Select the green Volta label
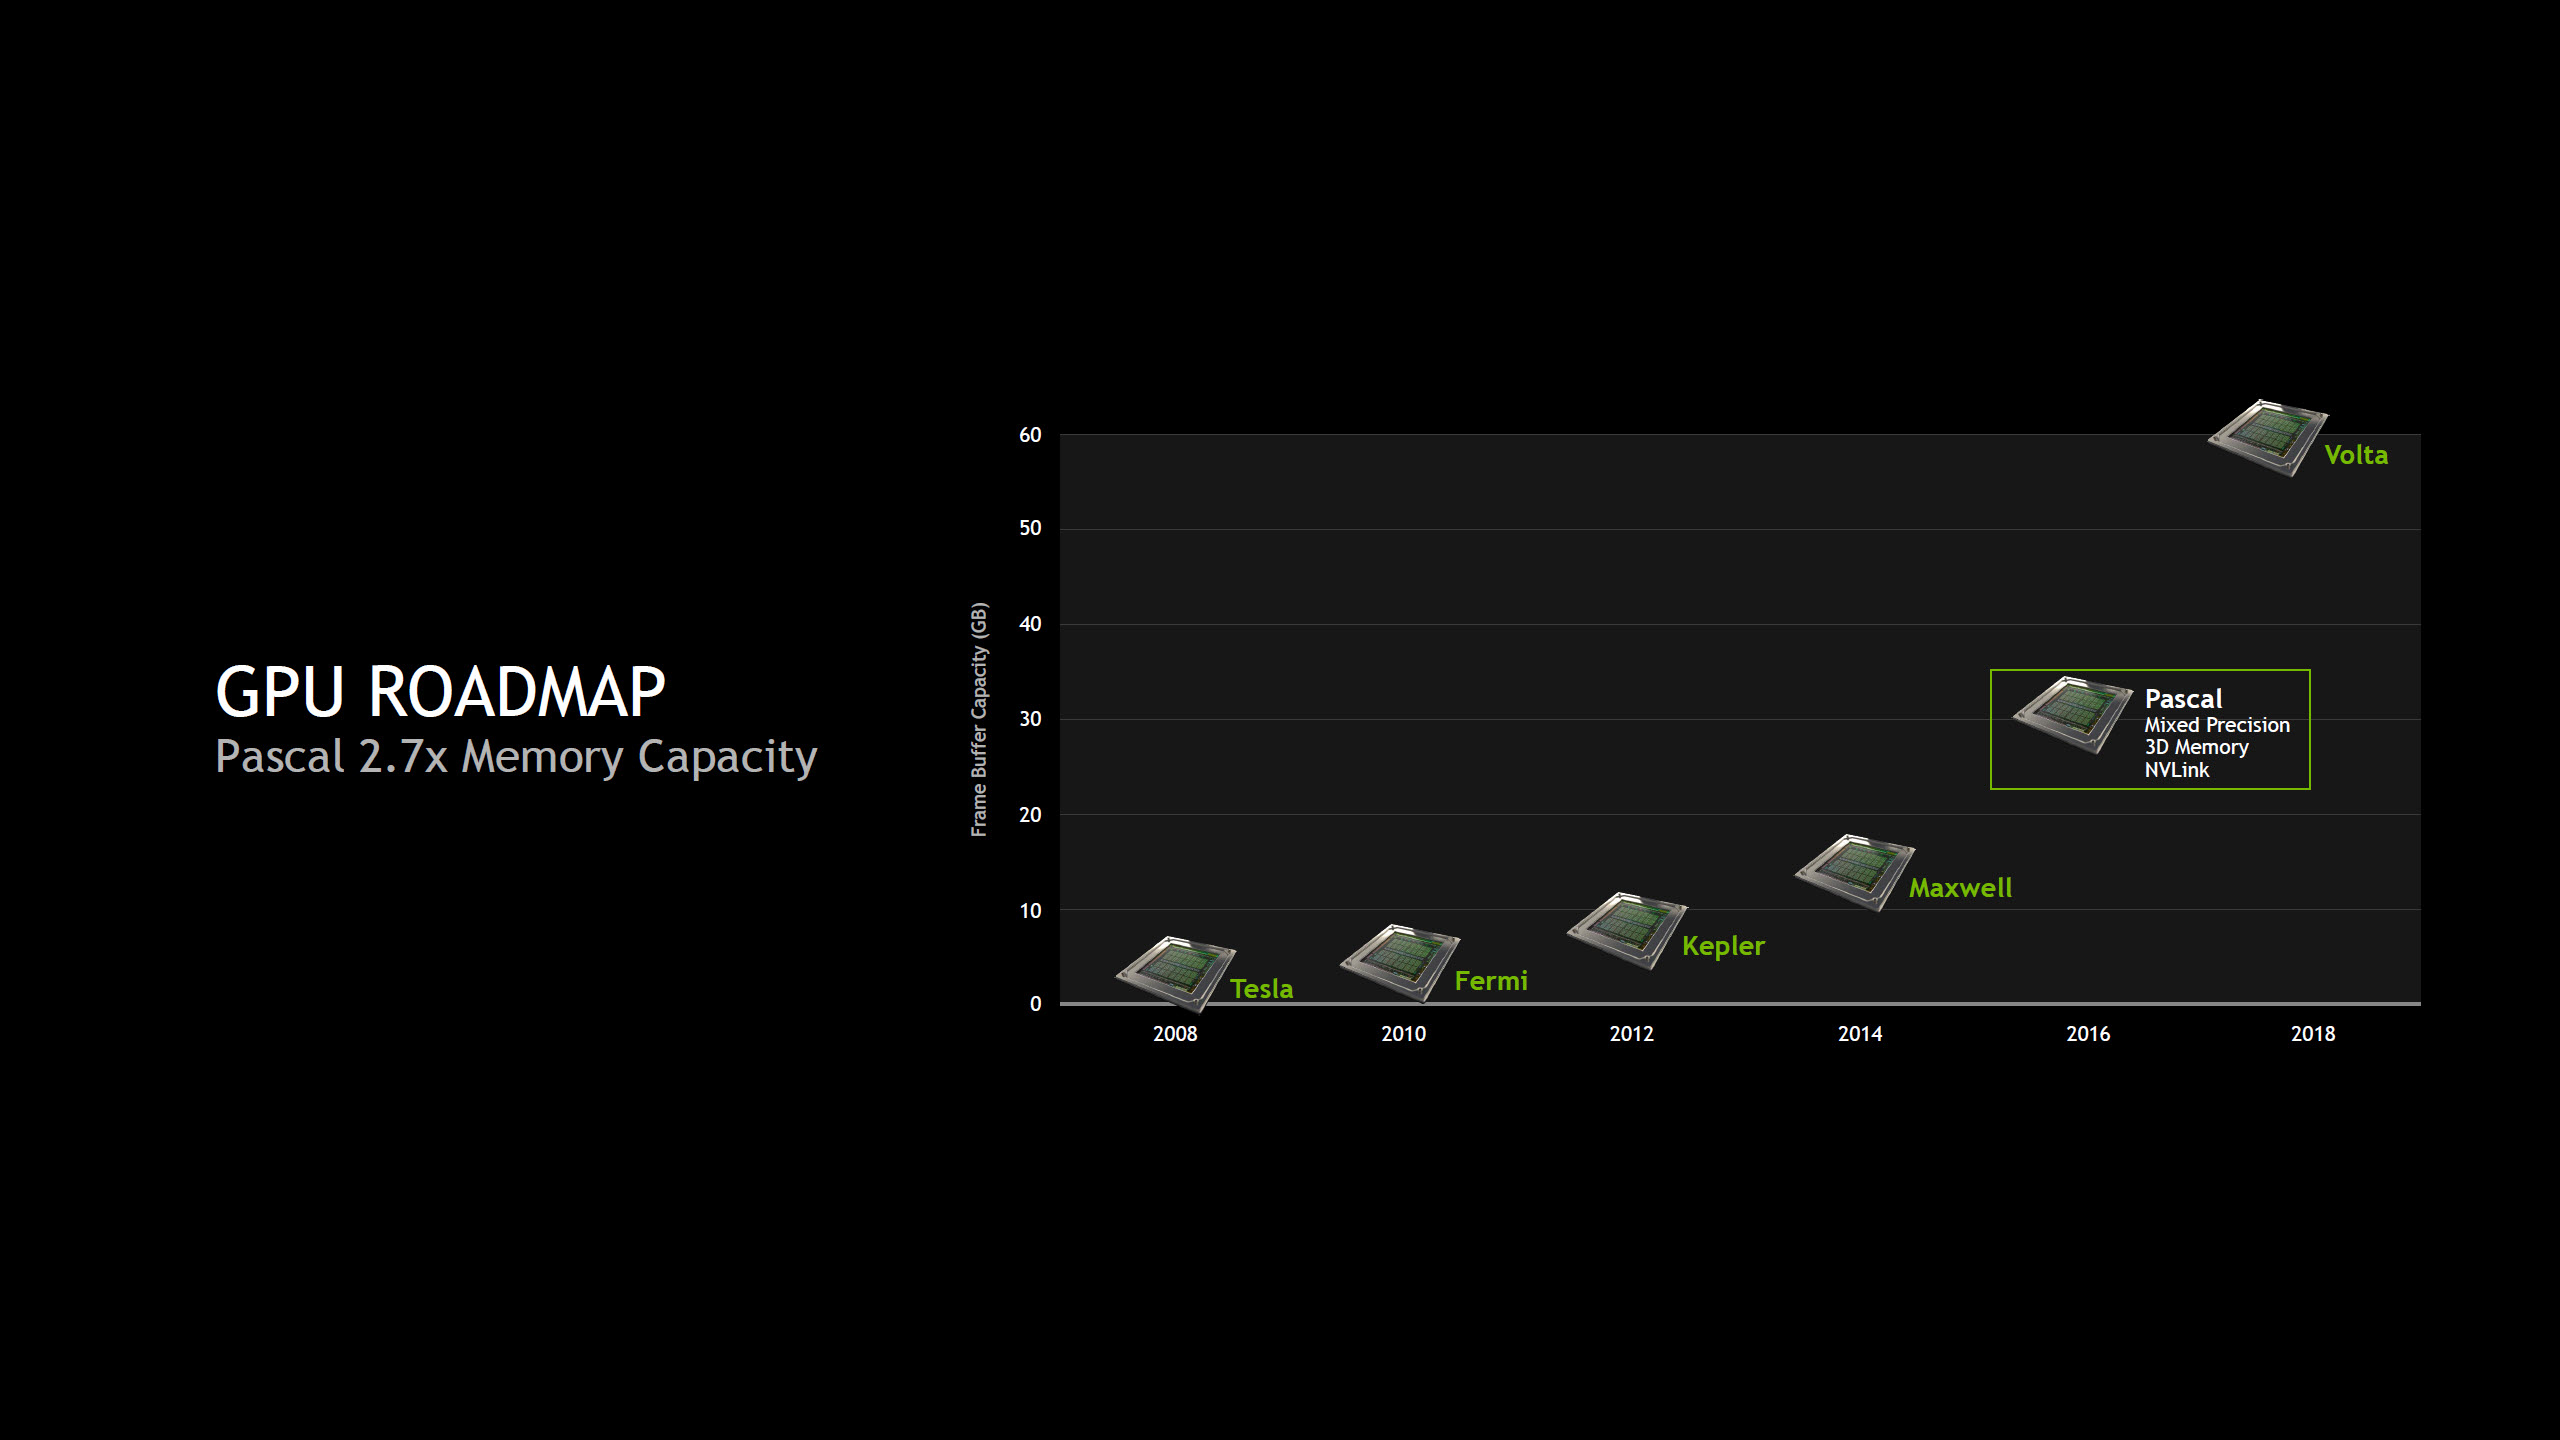This screenshot has width=2560, height=1440. [x=2355, y=455]
